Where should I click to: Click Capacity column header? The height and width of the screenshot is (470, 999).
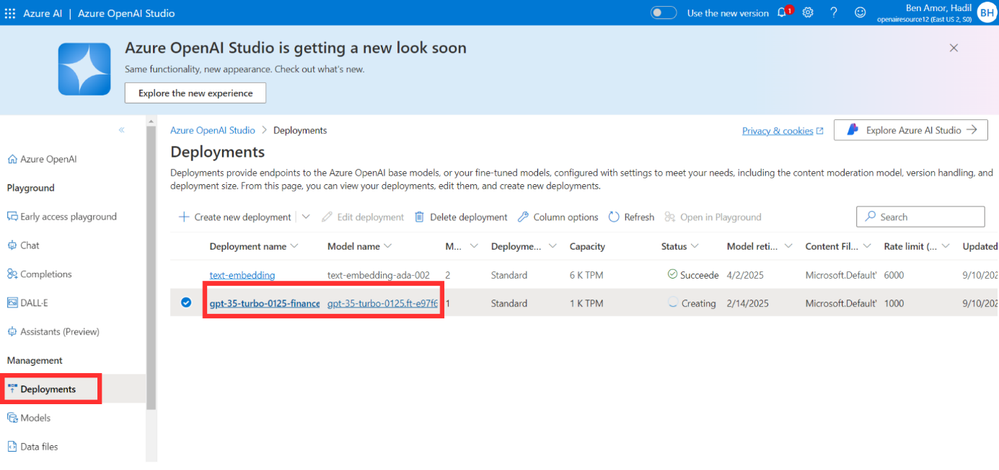coord(587,246)
